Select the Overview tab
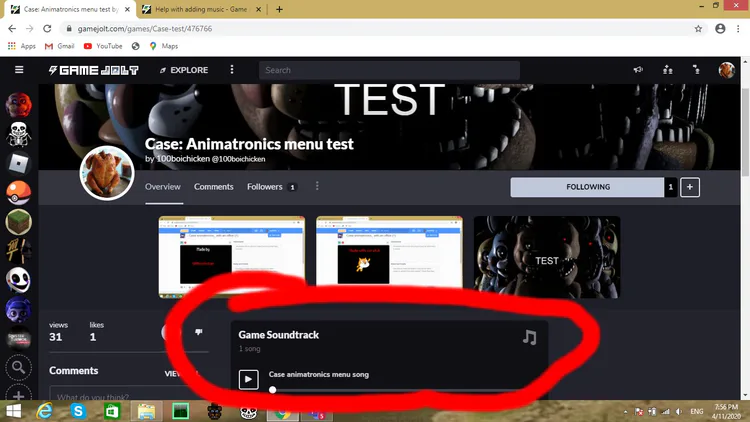The width and height of the screenshot is (750, 422). point(163,187)
